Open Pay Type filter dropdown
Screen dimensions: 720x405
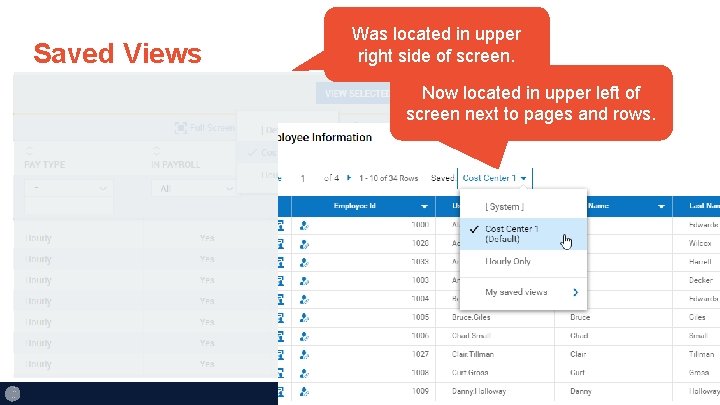[68, 188]
